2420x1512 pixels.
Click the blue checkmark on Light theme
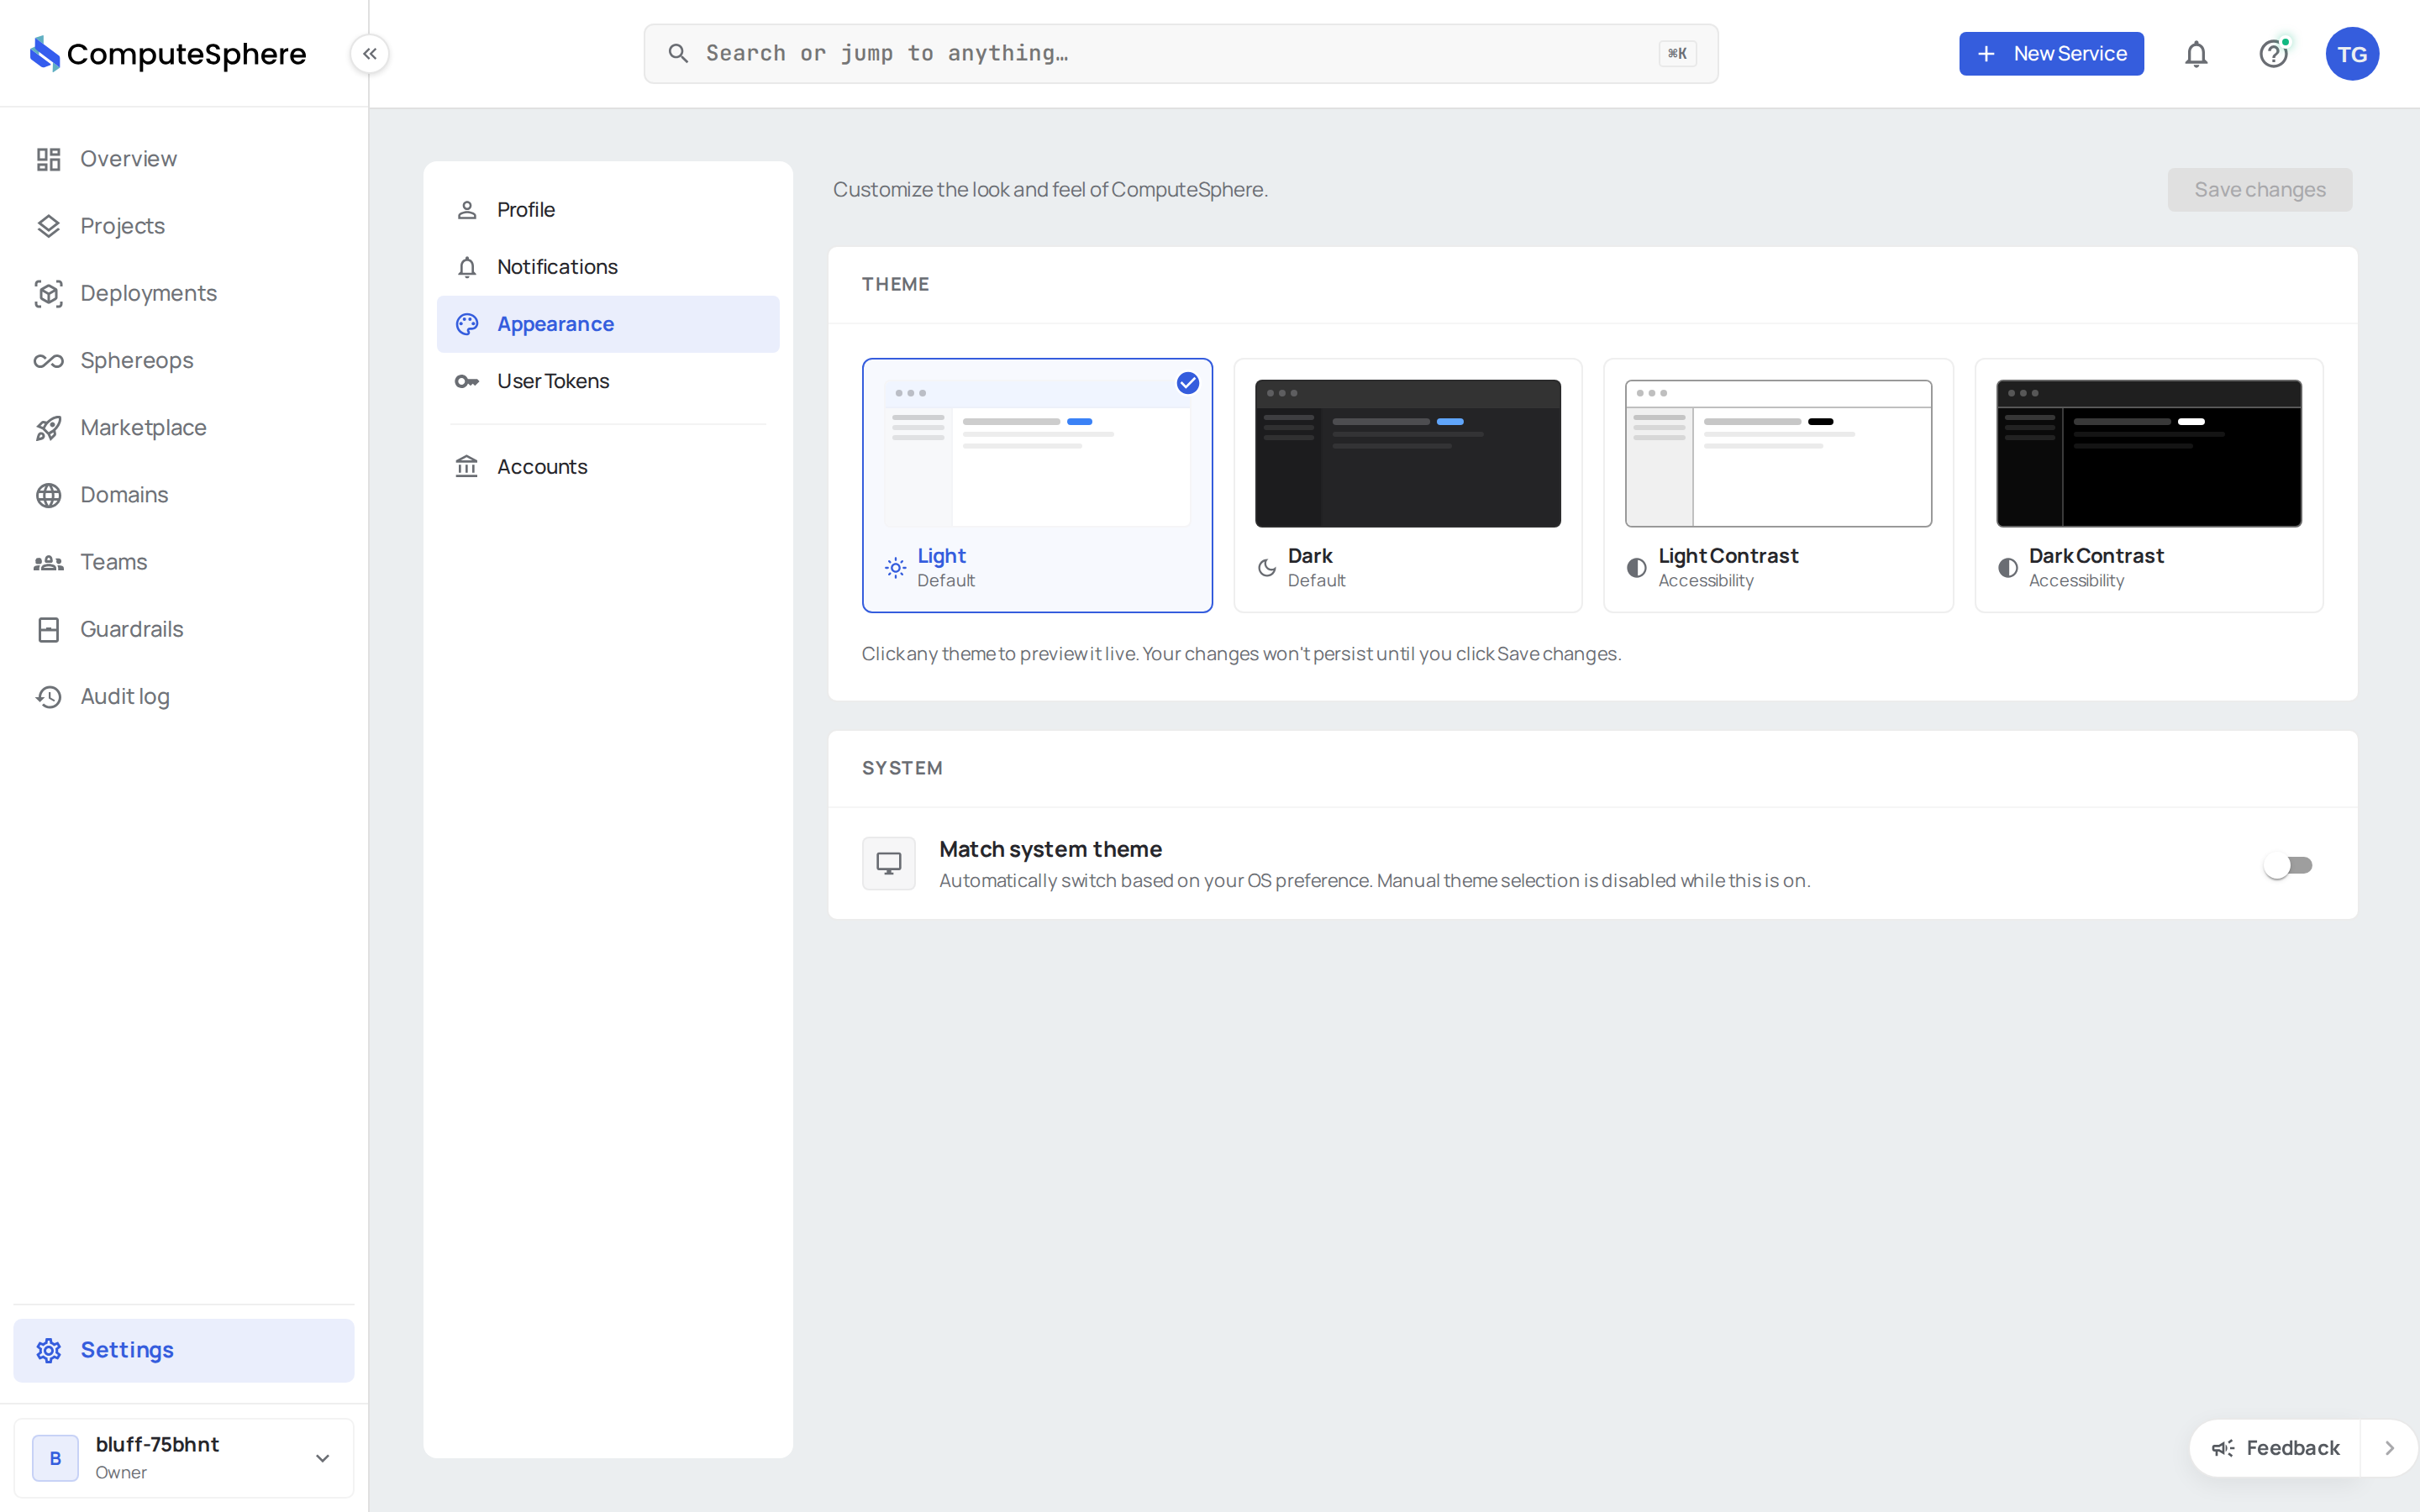[x=1188, y=383]
